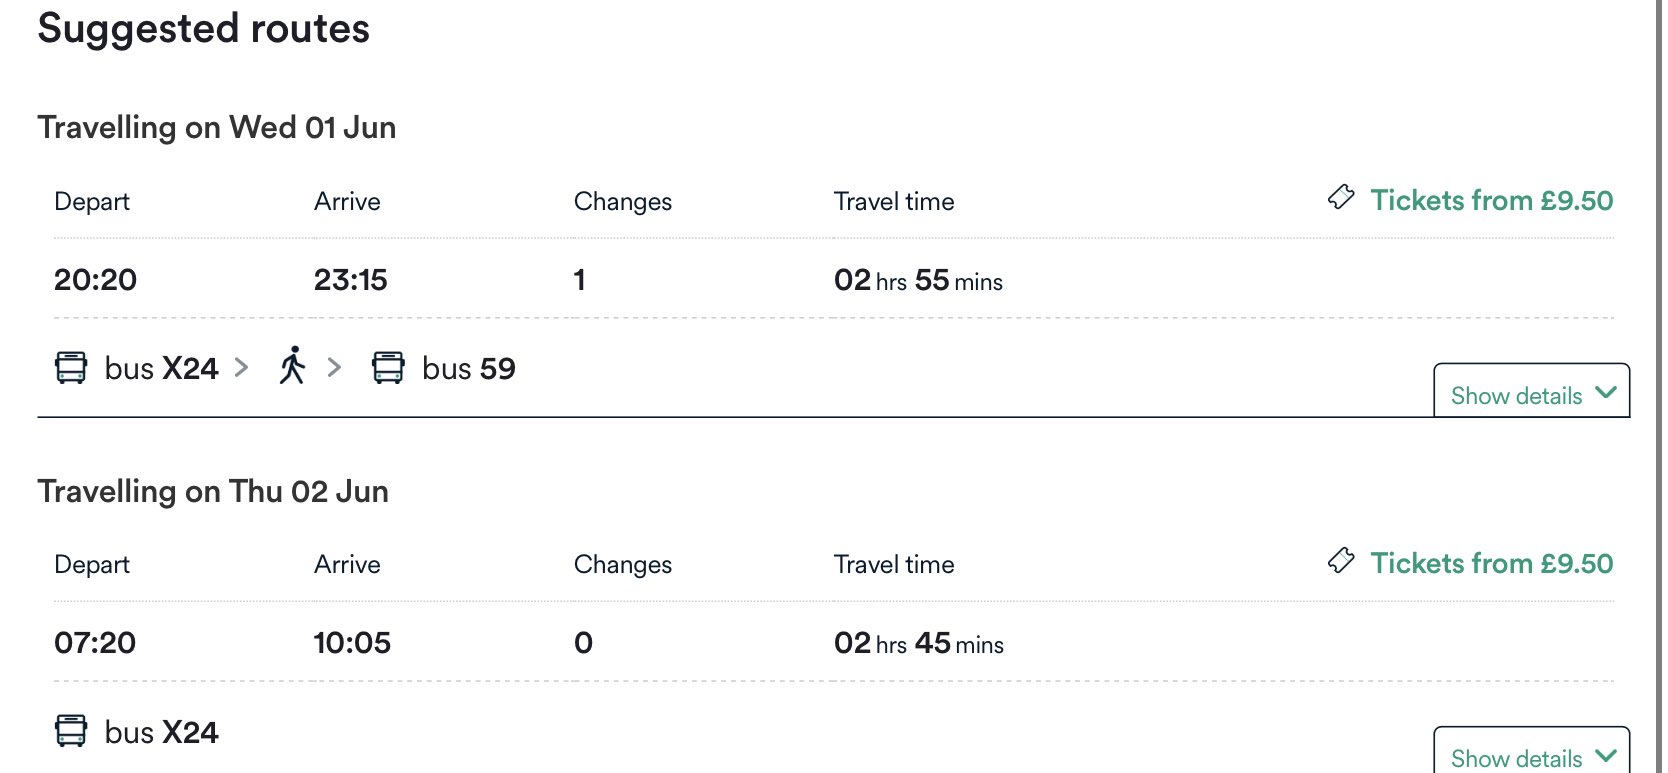This screenshot has width=1668, height=773.
Task: Expand Show details for Thursday 02 Jun
Action: pyautogui.click(x=1531, y=756)
